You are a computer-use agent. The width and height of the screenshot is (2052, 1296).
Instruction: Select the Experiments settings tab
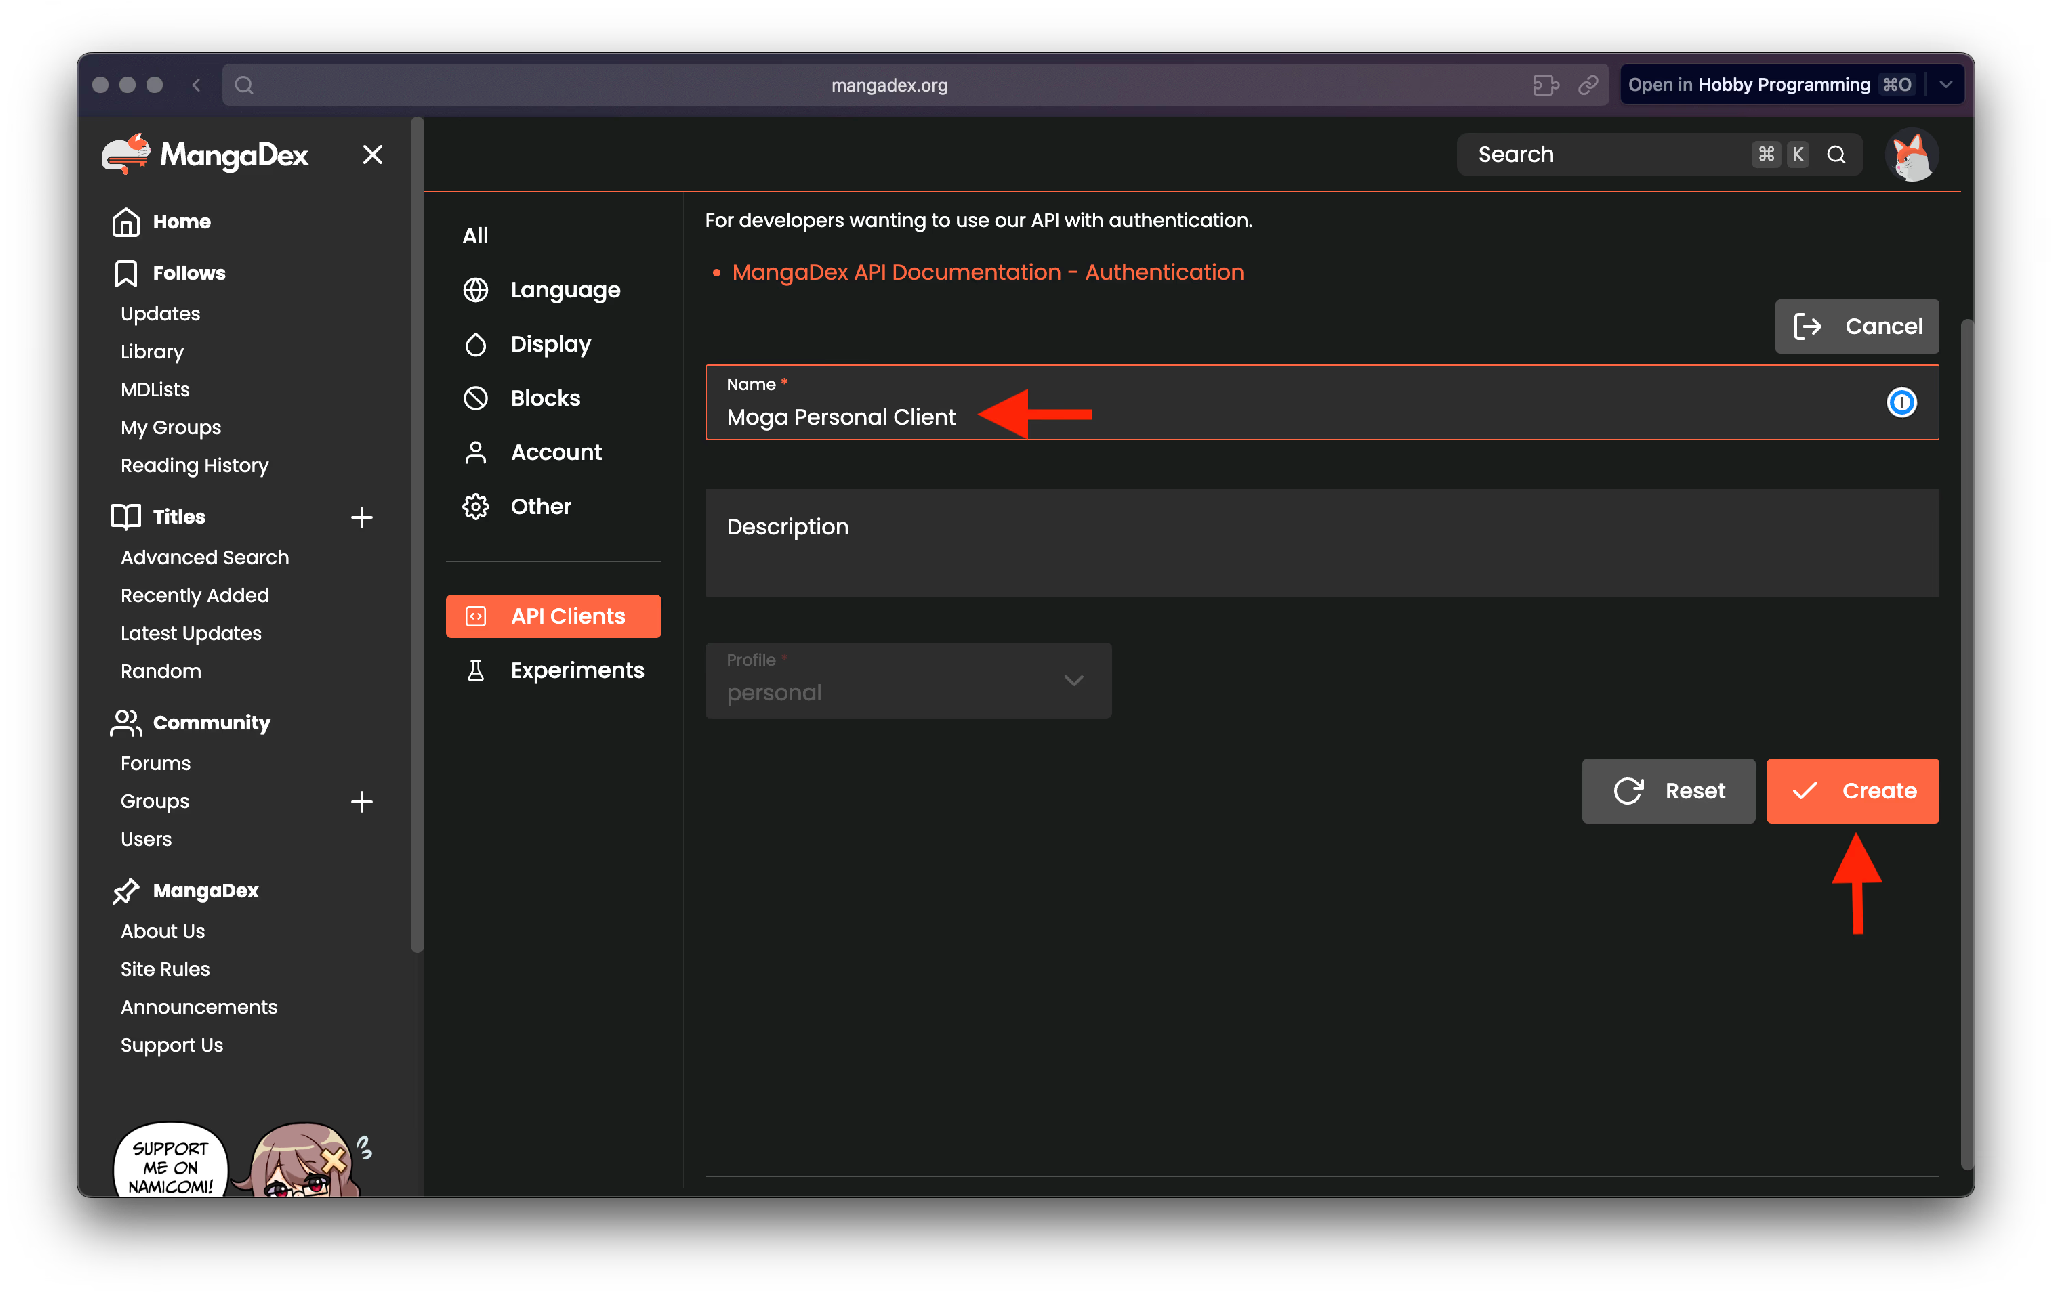(576, 670)
